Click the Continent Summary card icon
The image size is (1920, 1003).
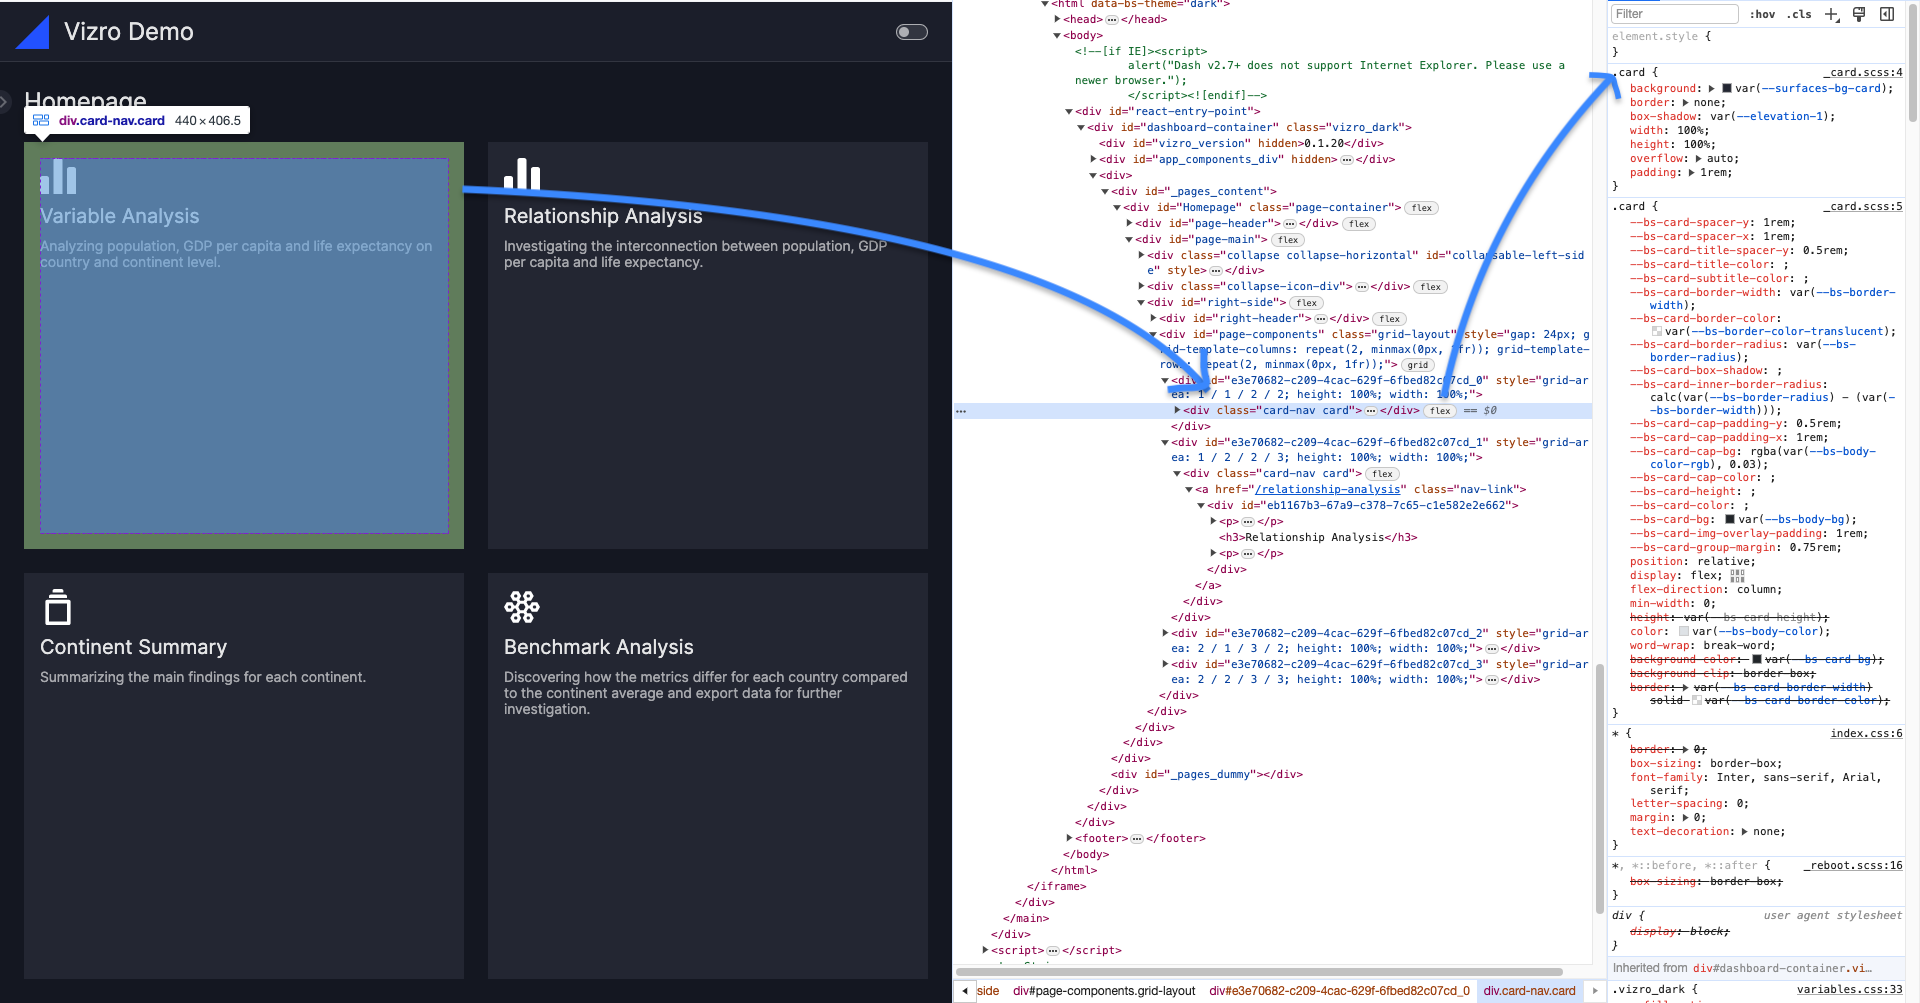click(58, 606)
